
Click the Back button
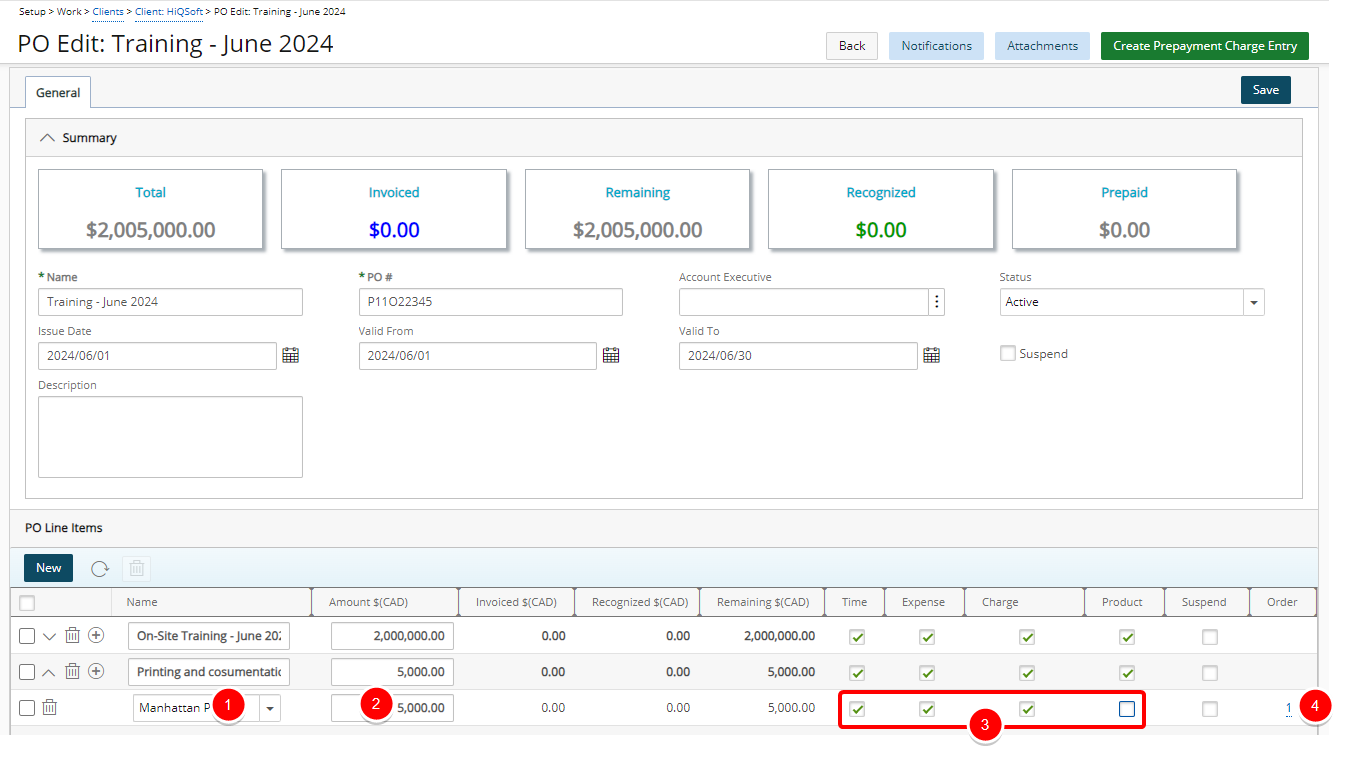852,46
